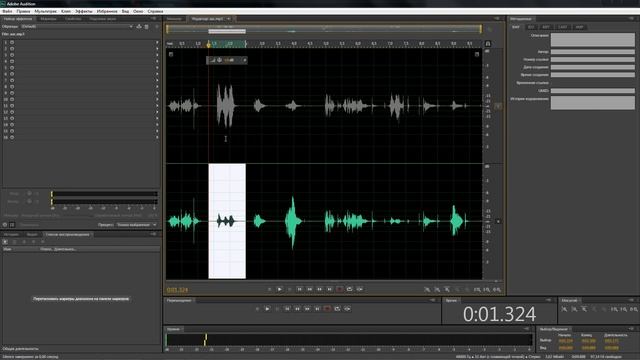Viewport: 640px width, 360px height.
Task: Click first zoom icon in Масштаб panel
Action: 564,309
